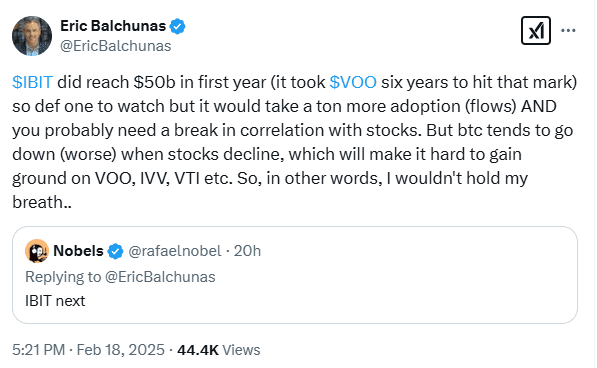The height and width of the screenshot is (368, 597).
Task: Click the Nobels avatar in quoted tweet
Action: (x=37, y=251)
